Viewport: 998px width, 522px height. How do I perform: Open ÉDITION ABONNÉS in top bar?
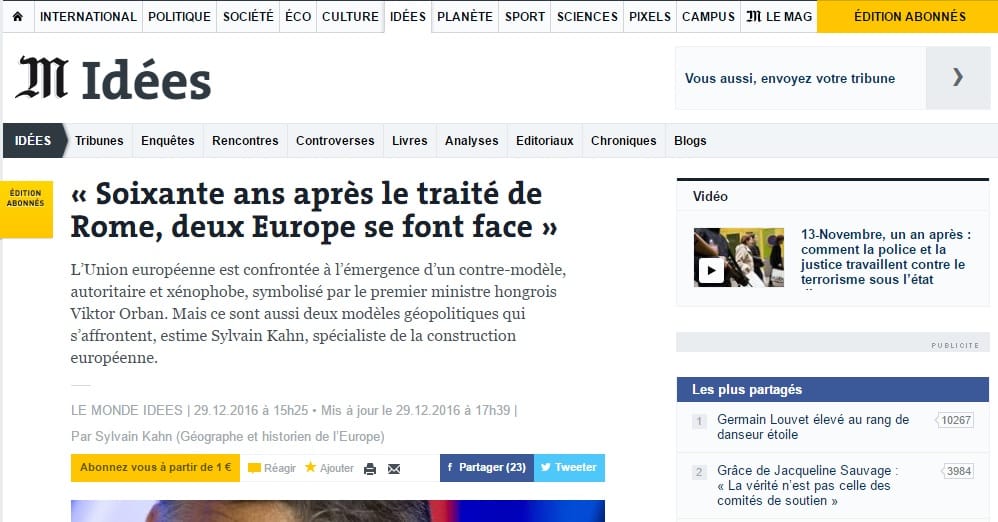[909, 17]
